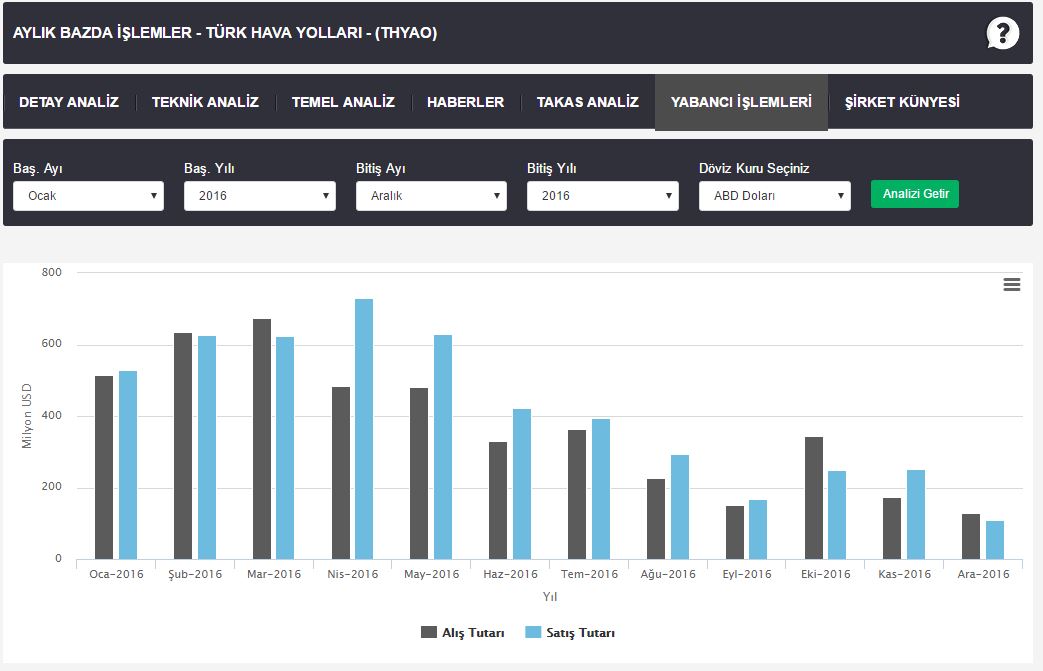
Task: Click the Eki-2016 blue Satış bar
Action: click(x=837, y=515)
